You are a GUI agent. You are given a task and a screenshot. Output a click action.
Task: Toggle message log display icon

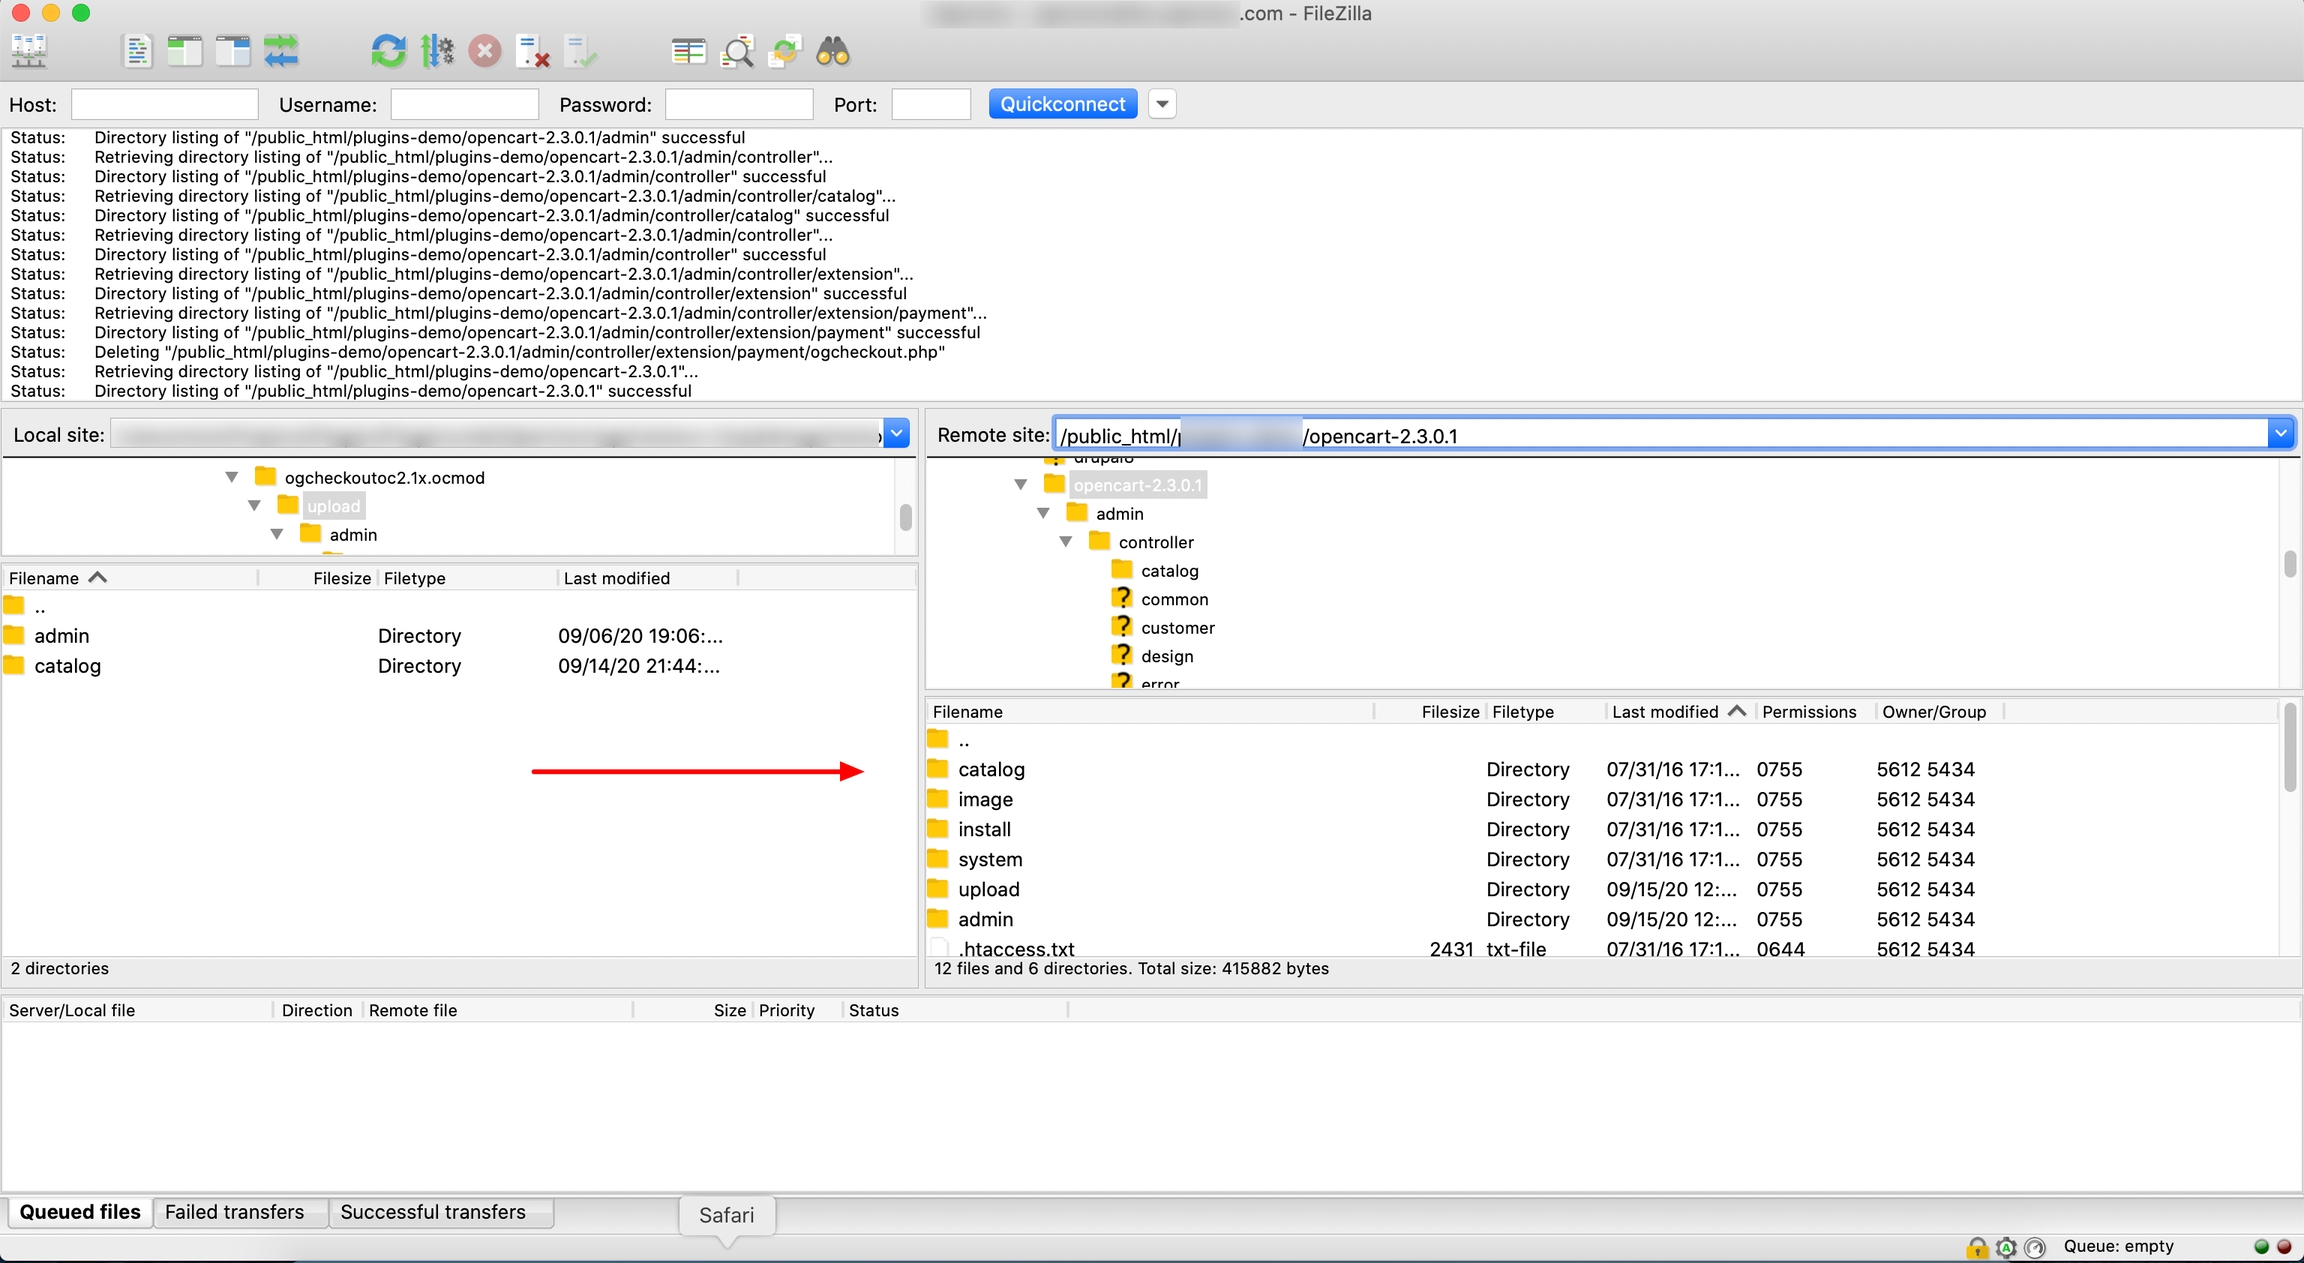tap(137, 51)
